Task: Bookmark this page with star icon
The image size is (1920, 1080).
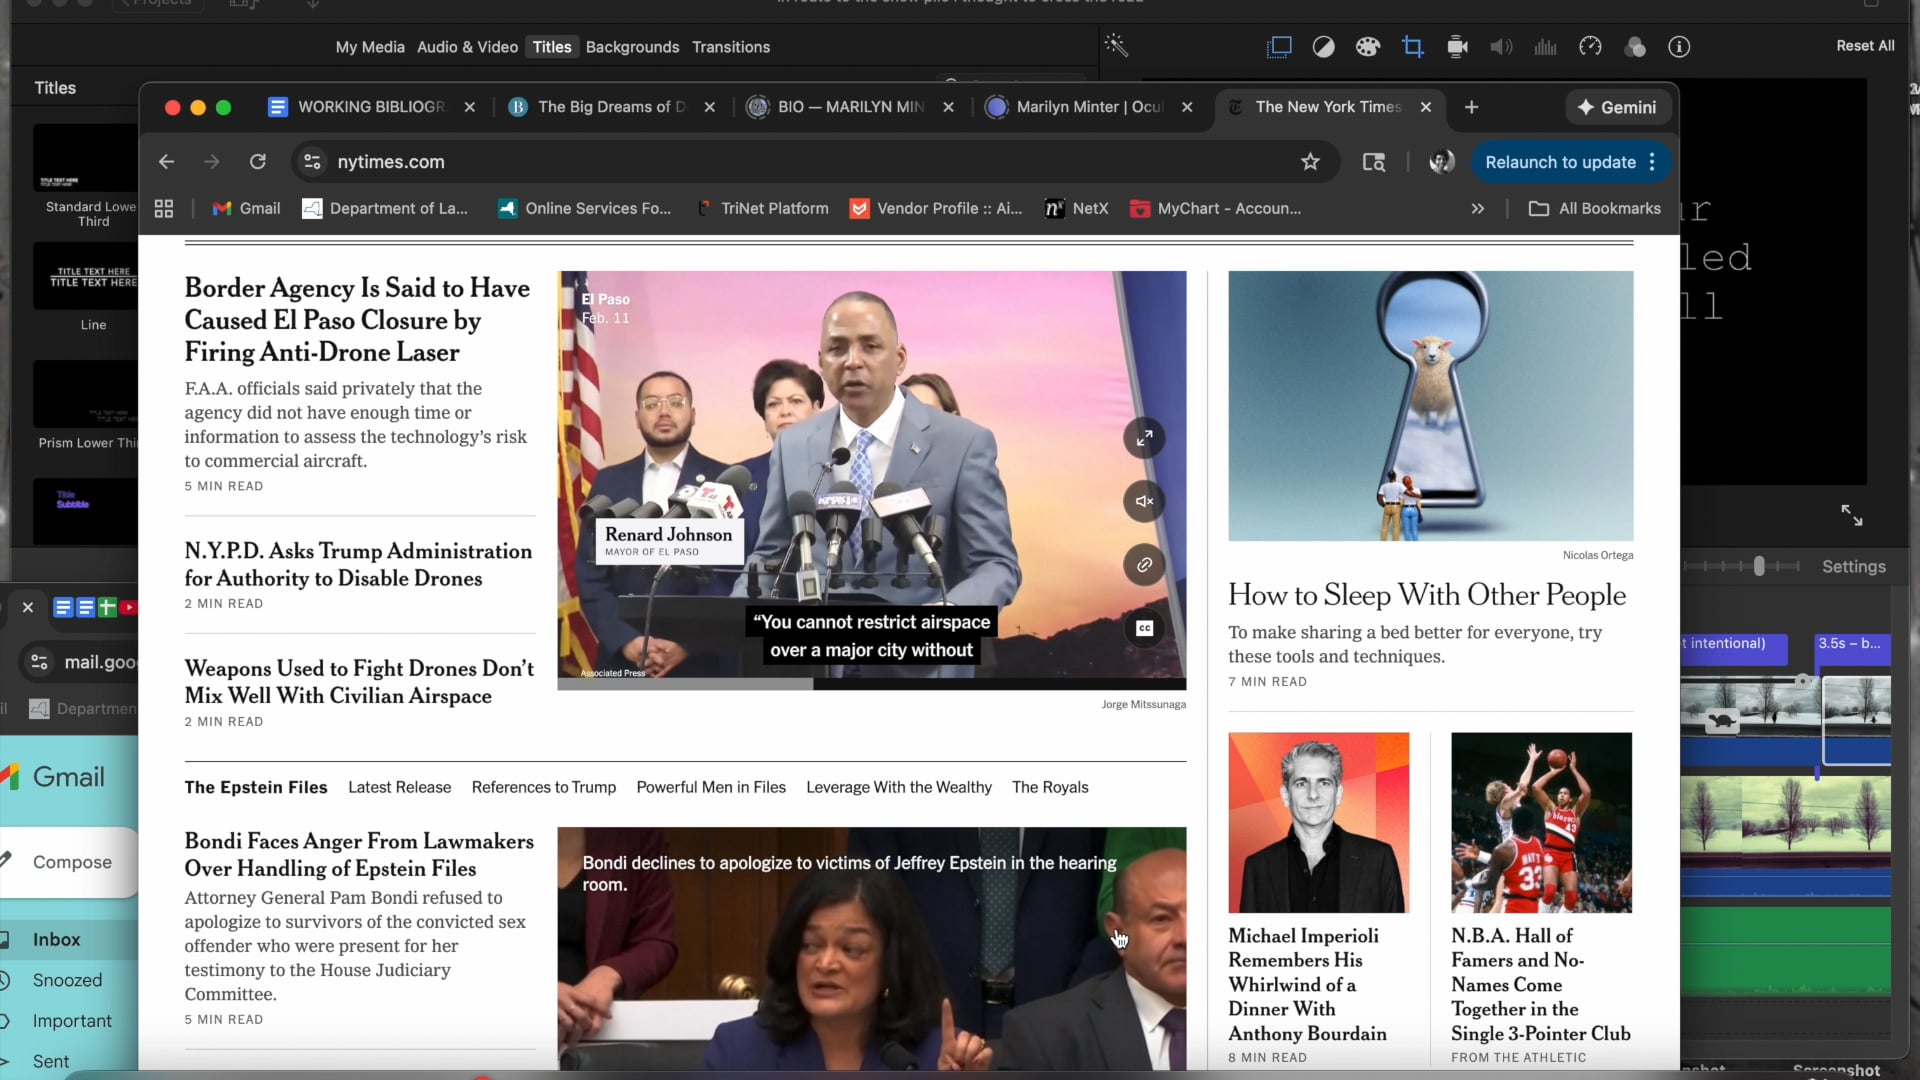Action: [1310, 162]
